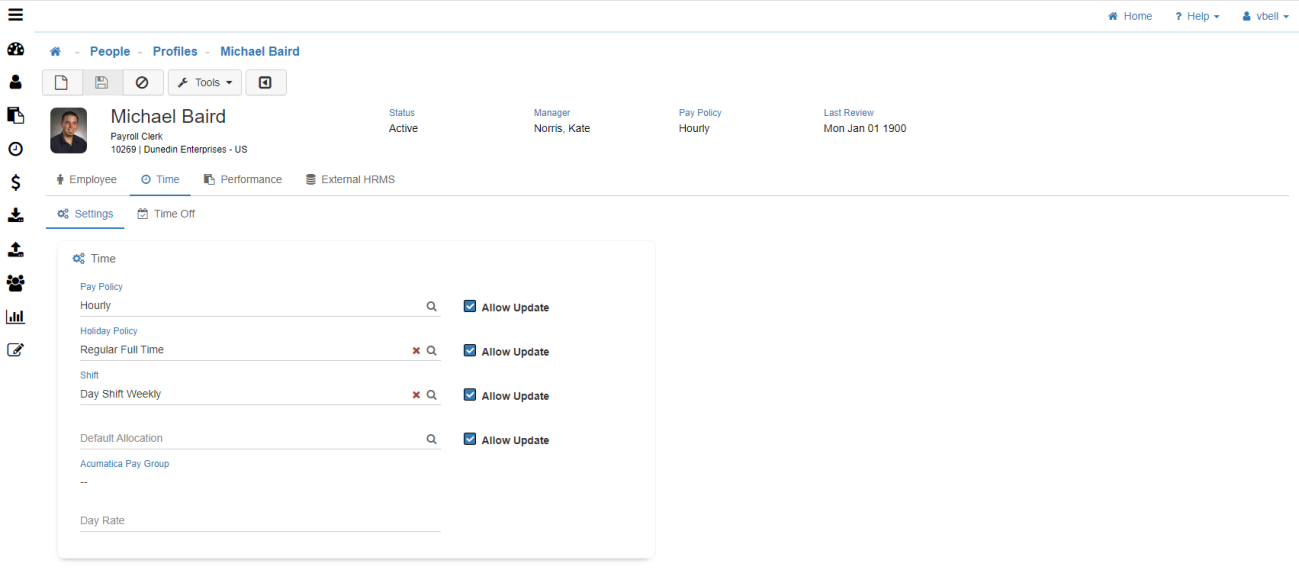Toggle Allow Update checkbox for Shift
Image resolution: width=1299 pixels, height=570 pixels.
pos(470,395)
